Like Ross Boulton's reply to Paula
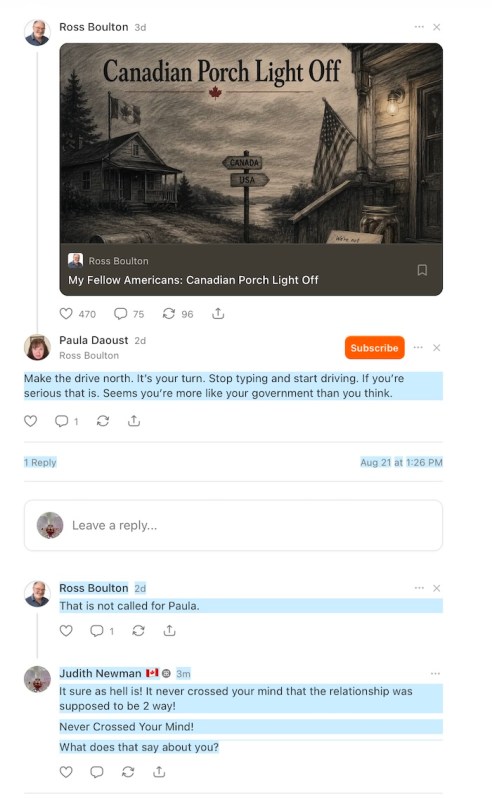Image resolution: width=492 pixels, height=799 pixels. click(x=66, y=631)
